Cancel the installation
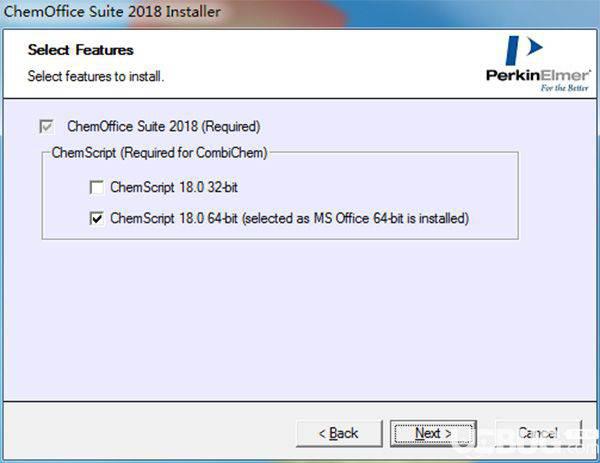The width and height of the screenshot is (600, 463). pos(538,434)
